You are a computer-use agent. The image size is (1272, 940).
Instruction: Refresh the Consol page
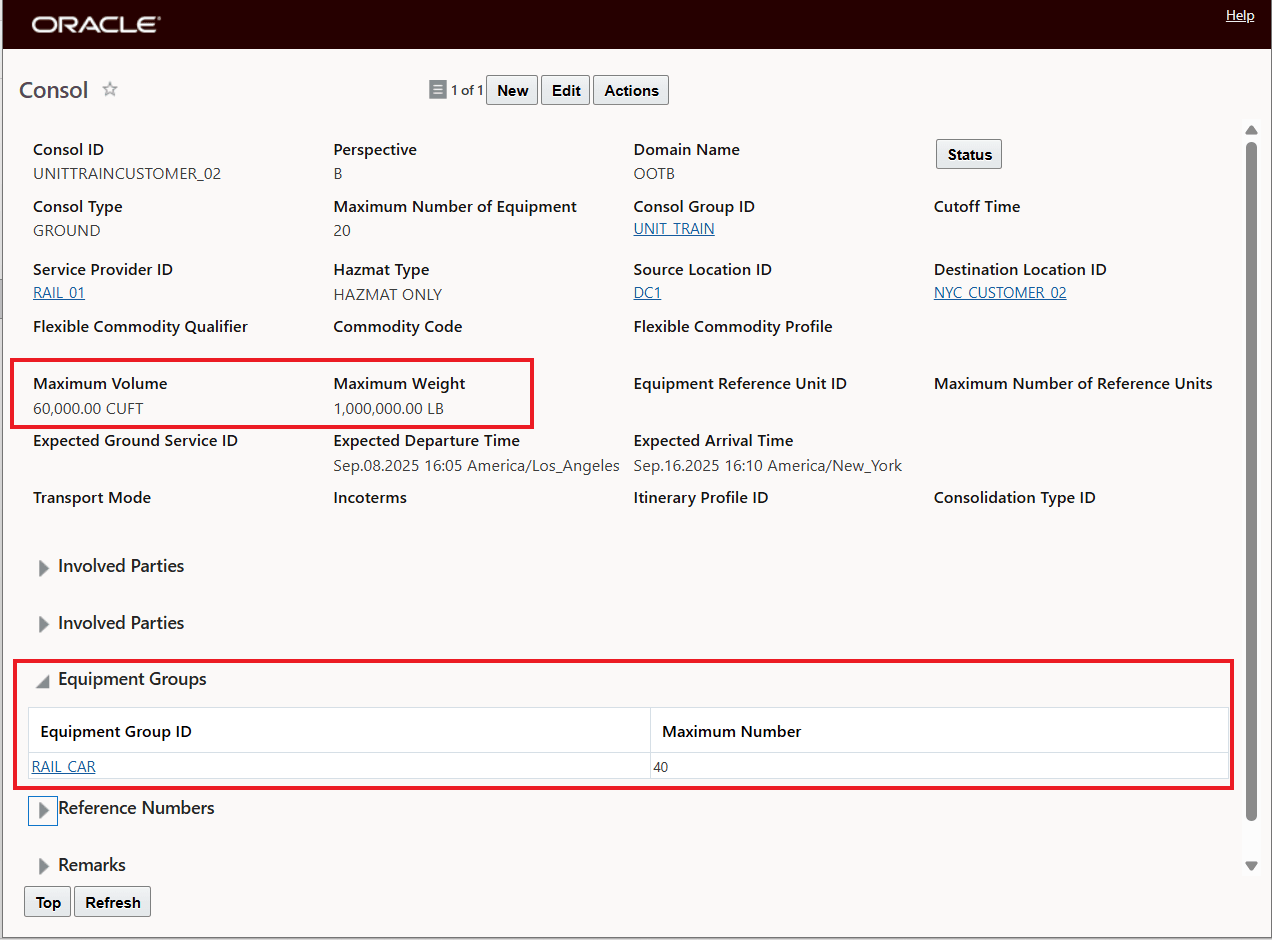(113, 902)
